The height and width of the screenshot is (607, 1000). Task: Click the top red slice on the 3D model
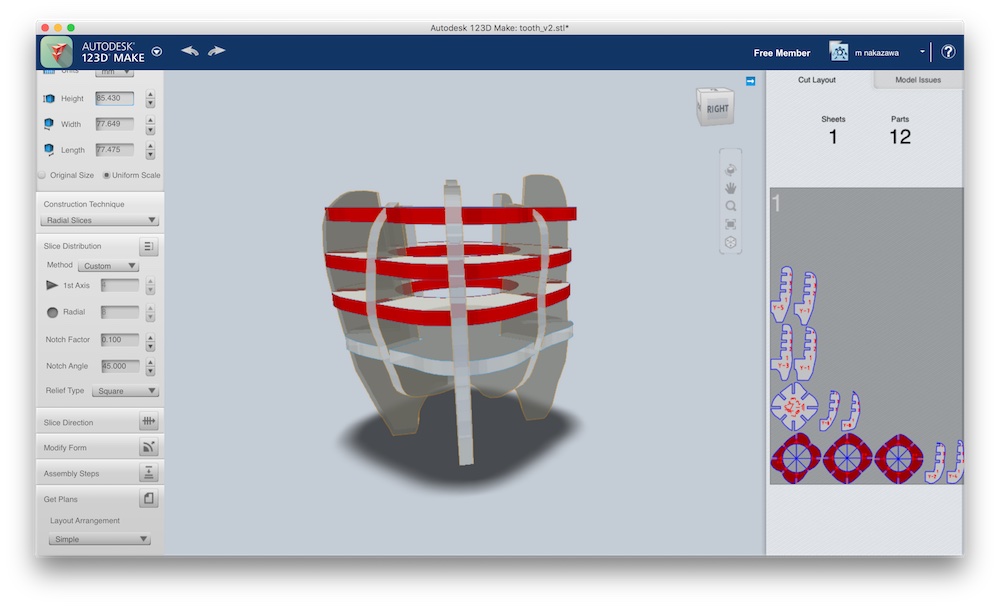[x=450, y=214]
